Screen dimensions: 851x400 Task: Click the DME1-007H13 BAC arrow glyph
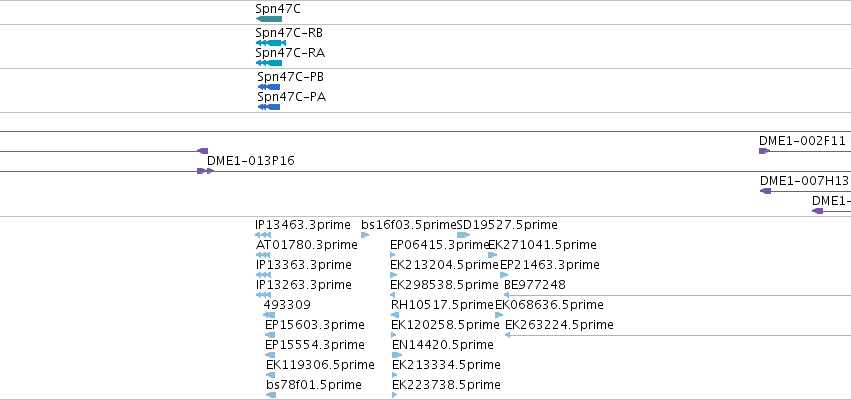tap(766, 191)
